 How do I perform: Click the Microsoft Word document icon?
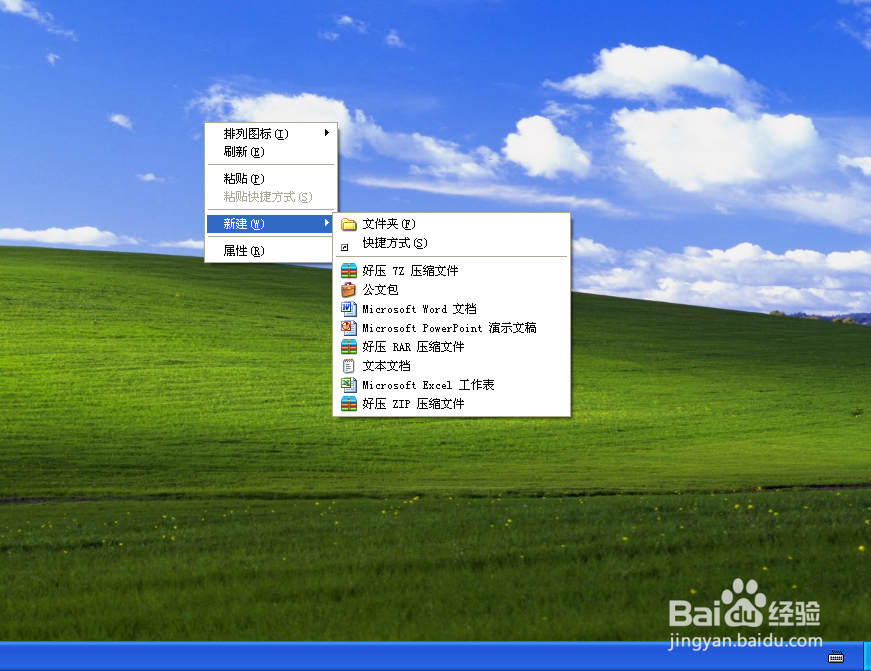[349, 309]
